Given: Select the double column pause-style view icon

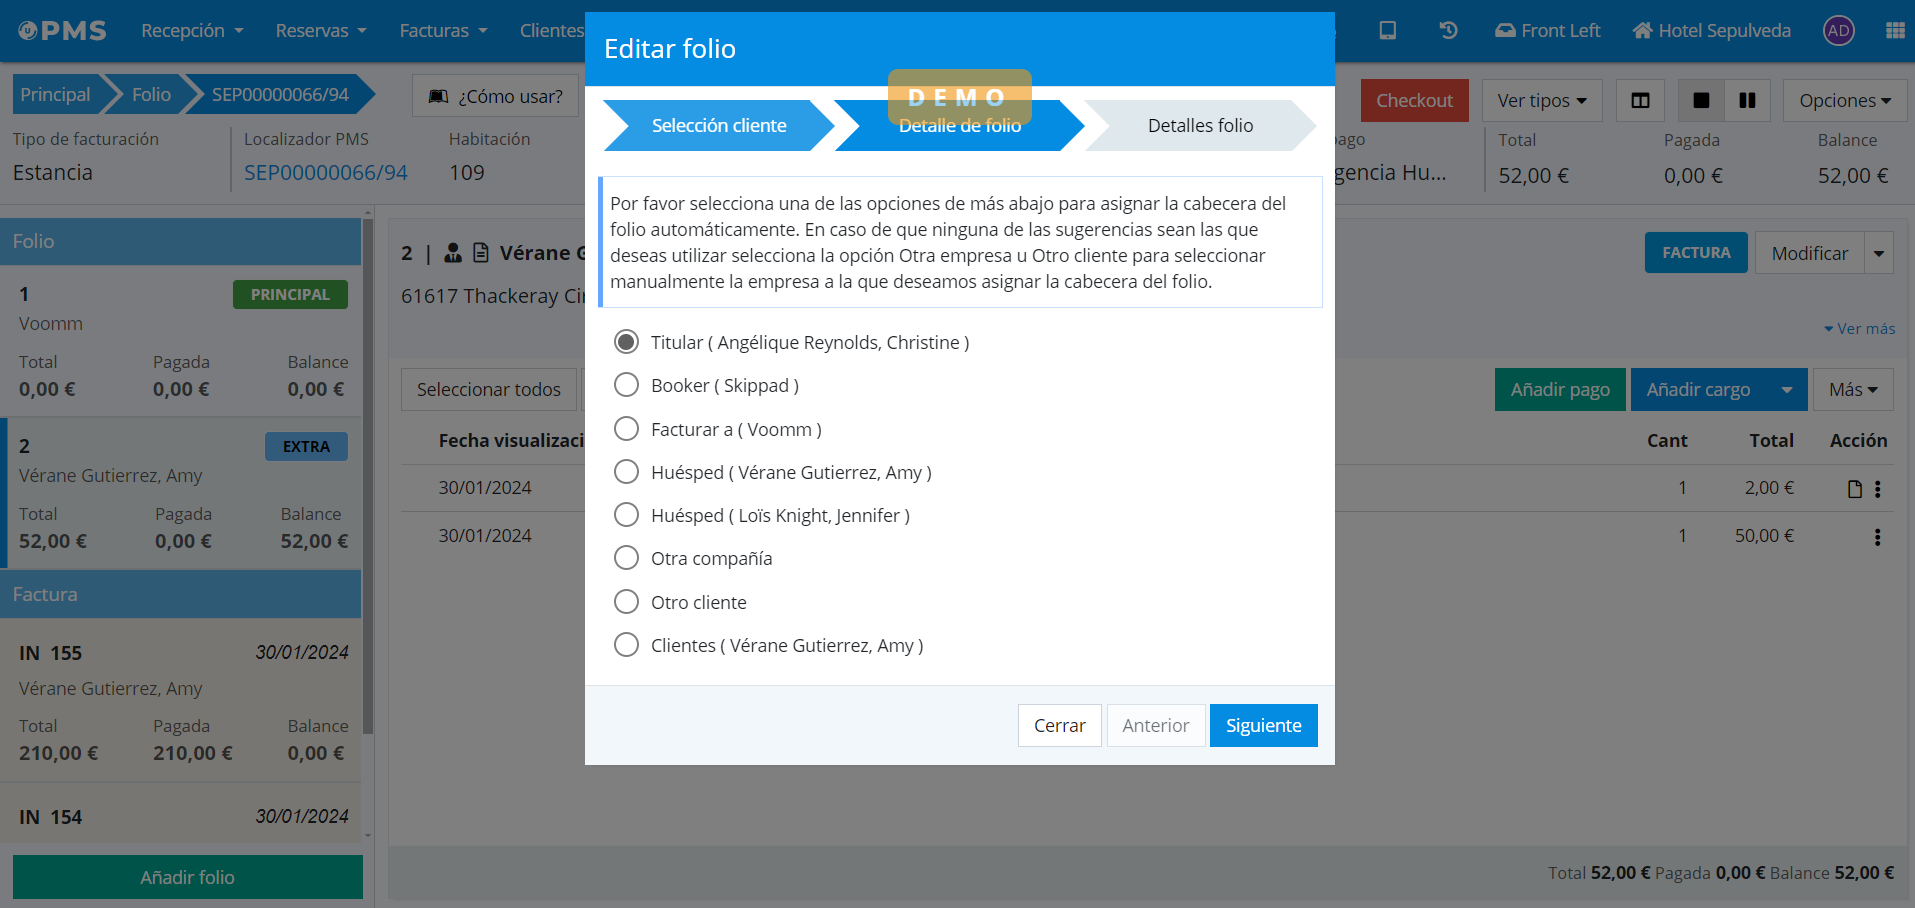Looking at the screenshot, I should click(1747, 100).
